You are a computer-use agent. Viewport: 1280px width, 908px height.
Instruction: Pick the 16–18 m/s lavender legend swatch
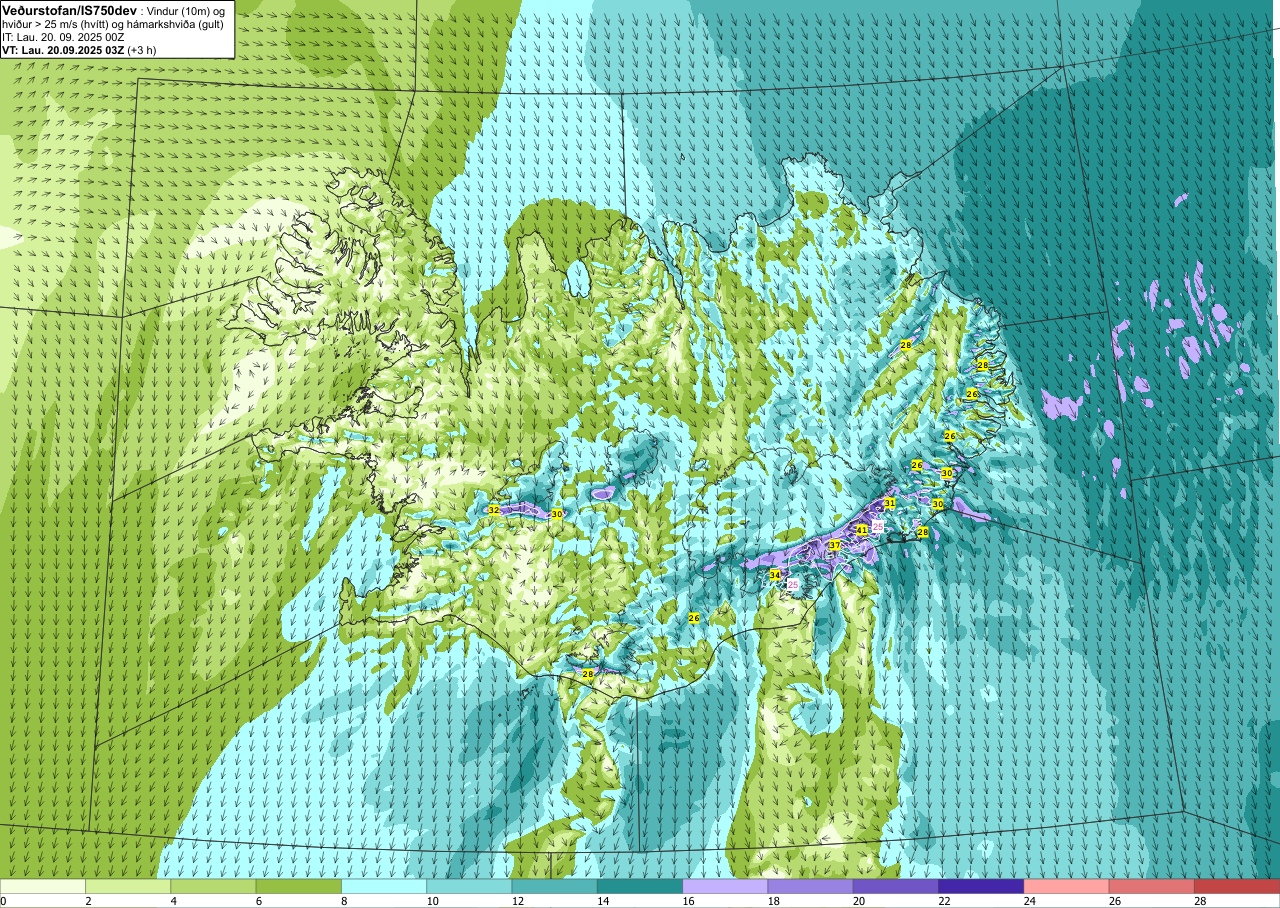725,886
